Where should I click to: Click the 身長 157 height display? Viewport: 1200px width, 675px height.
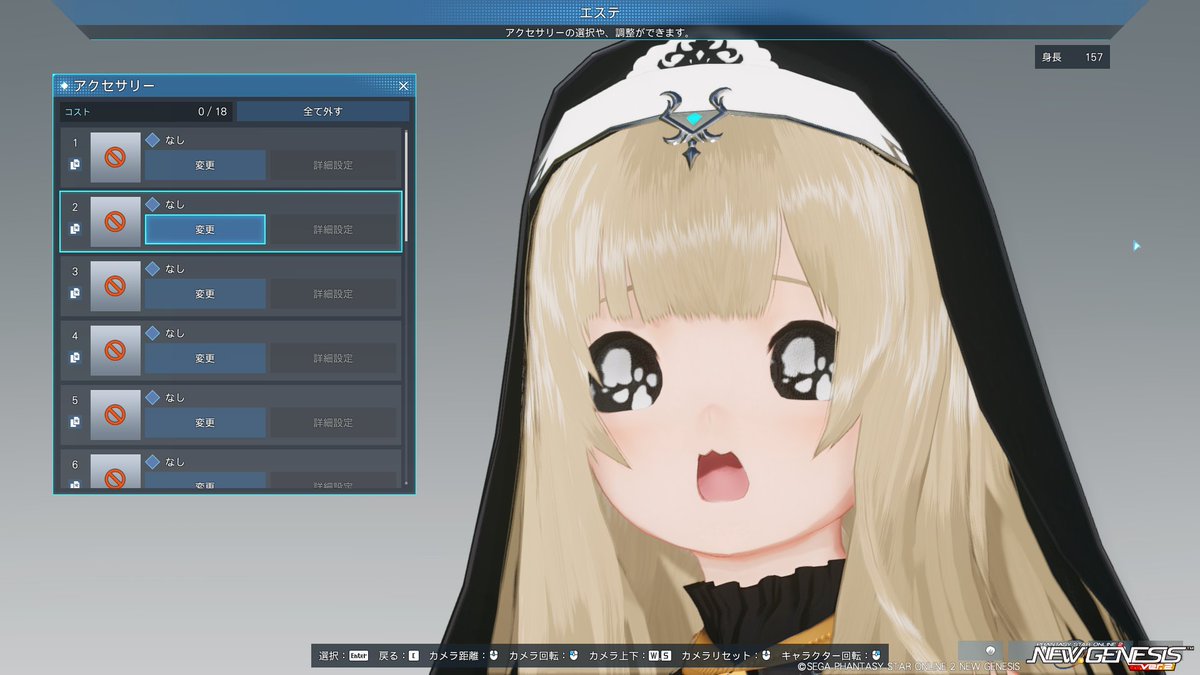click(x=1072, y=57)
